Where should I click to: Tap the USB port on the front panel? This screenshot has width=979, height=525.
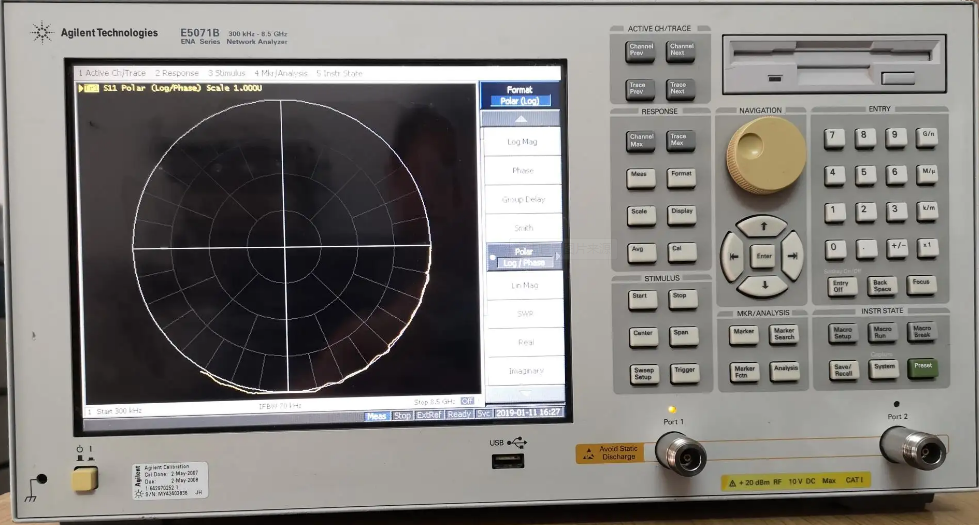[x=508, y=461]
